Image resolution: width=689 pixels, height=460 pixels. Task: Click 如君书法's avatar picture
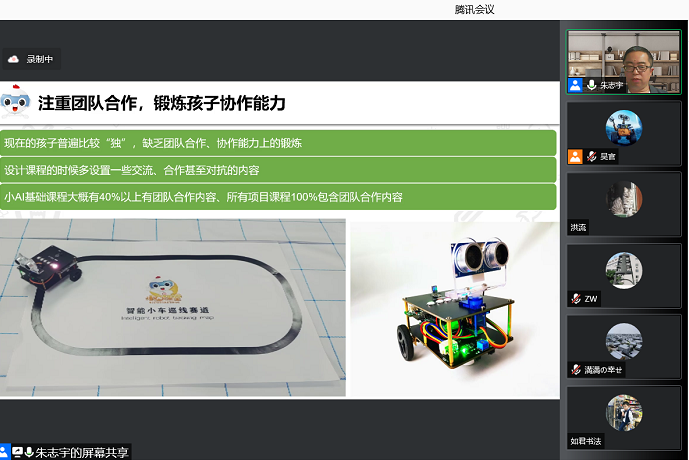pyautogui.click(x=624, y=413)
